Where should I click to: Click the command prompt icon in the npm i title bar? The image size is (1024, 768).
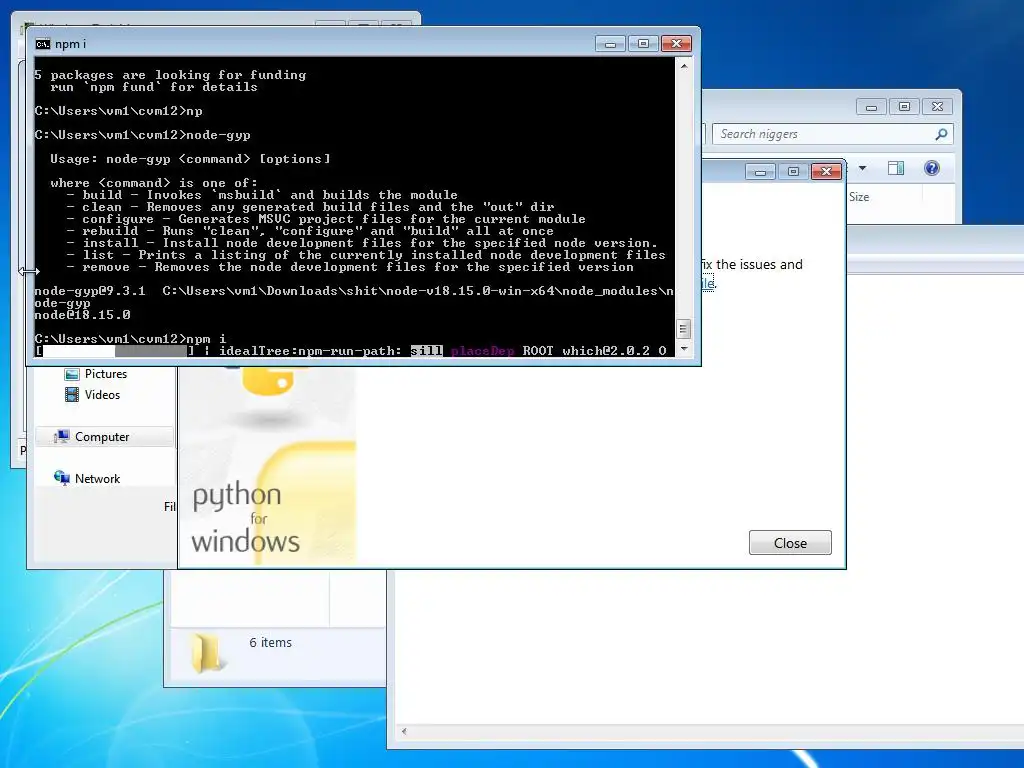coord(43,44)
